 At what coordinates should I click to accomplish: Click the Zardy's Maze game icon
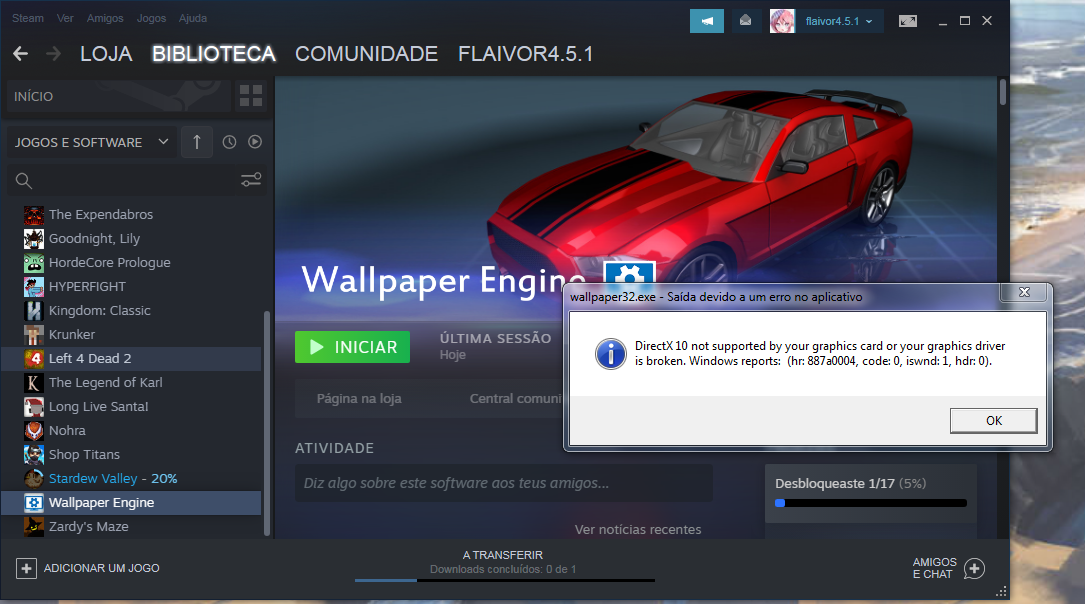click(33, 527)
